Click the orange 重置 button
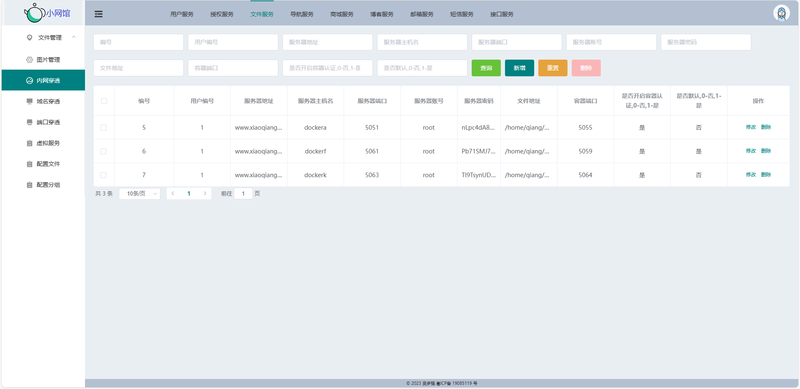 (553, 68)
